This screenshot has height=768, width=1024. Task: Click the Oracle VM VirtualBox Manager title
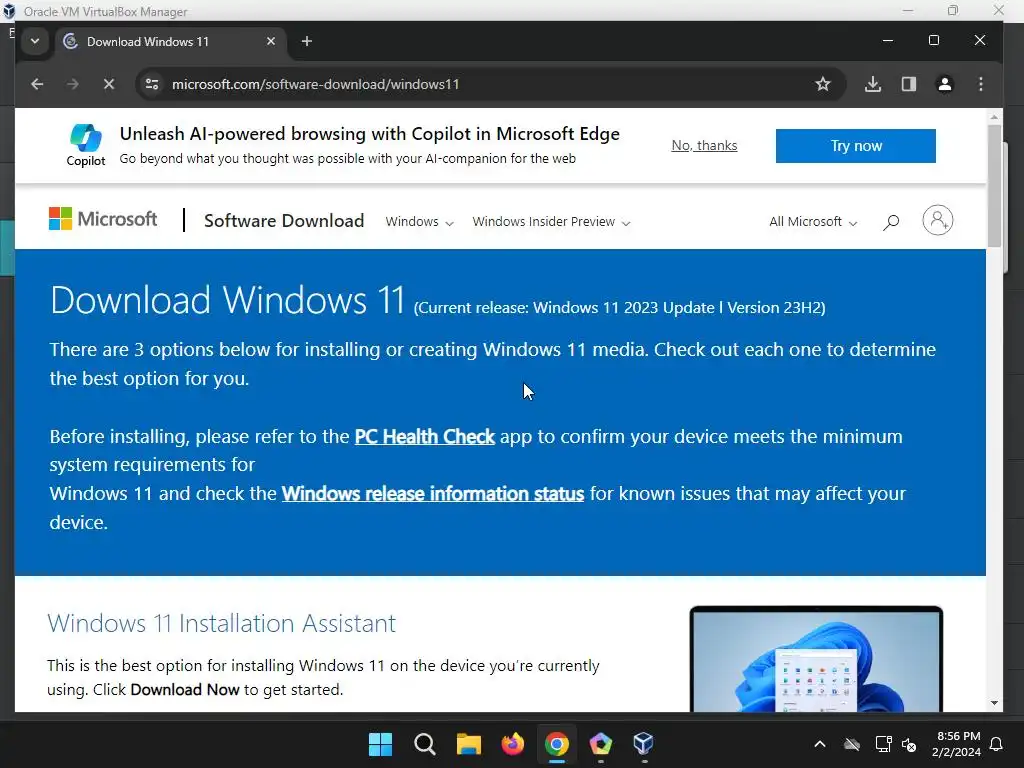[105, 11]
